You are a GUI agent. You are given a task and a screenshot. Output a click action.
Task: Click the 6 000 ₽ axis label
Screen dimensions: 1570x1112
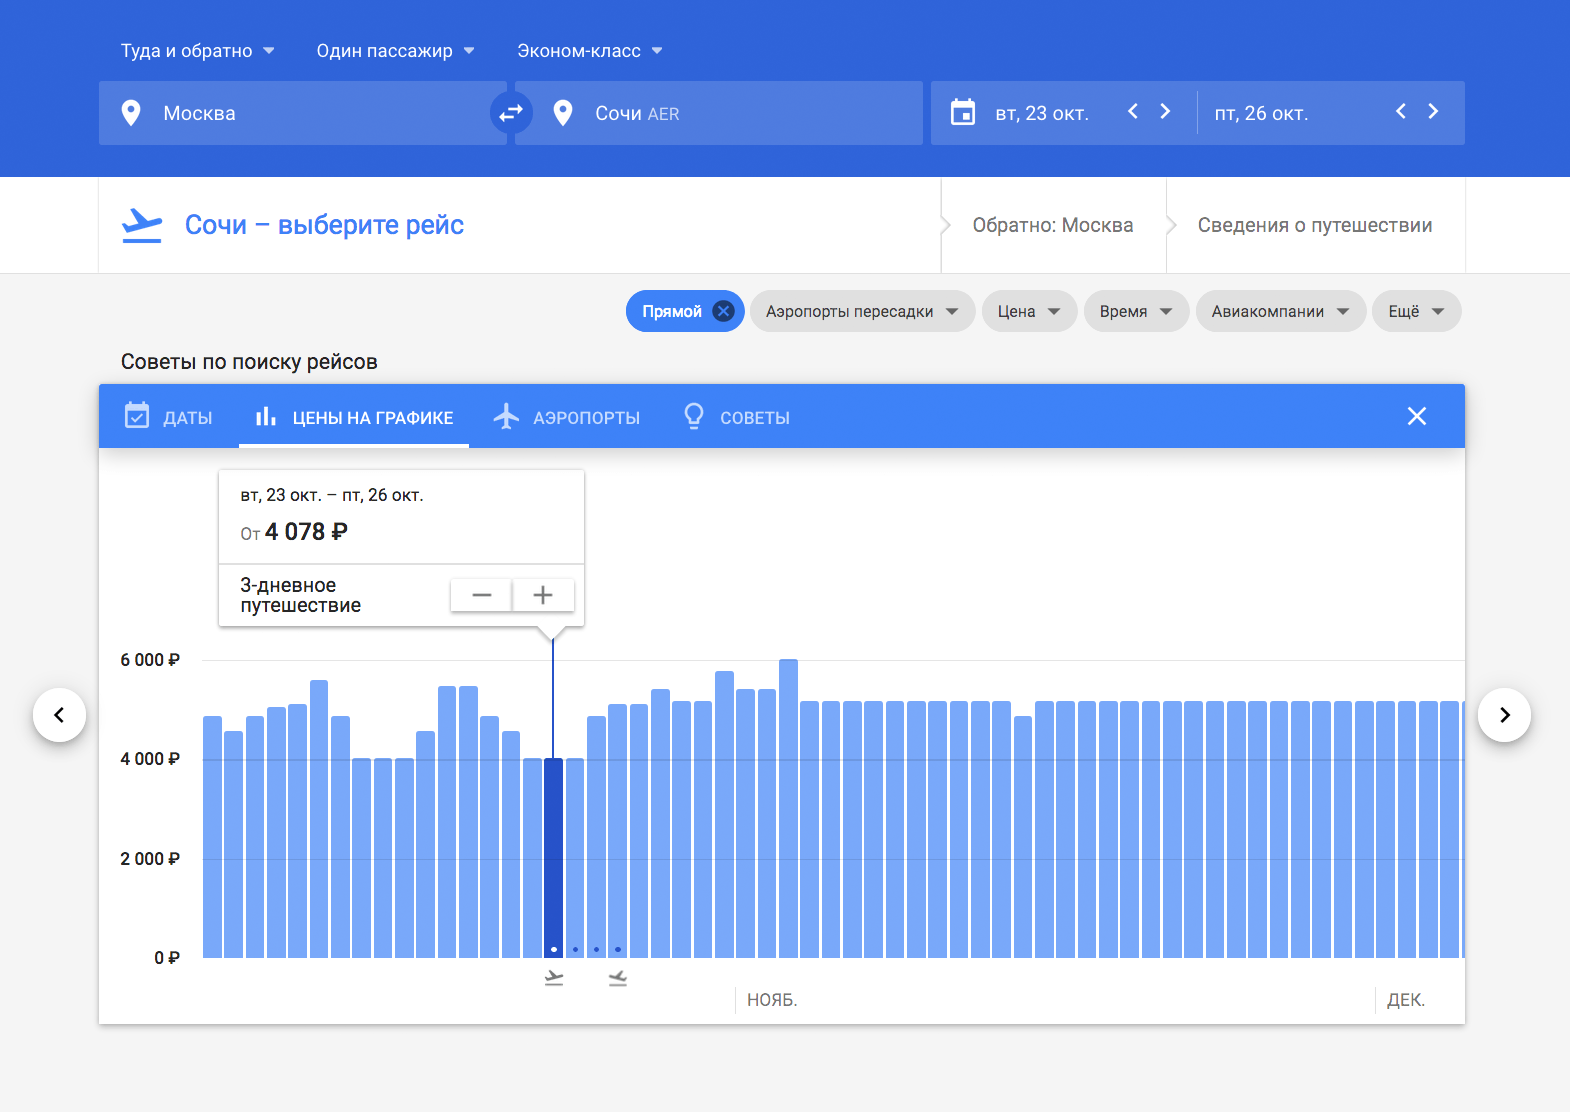[150, 660]
